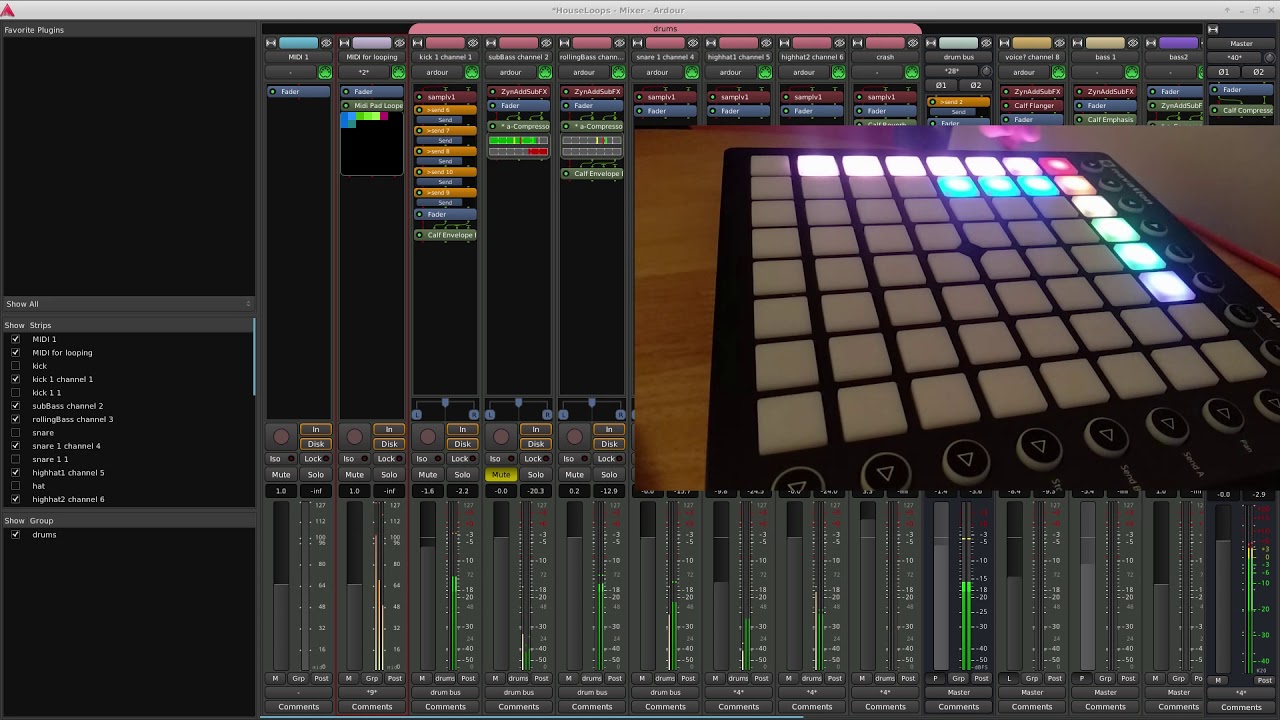The height and width of the screenshot is (720, 1280).
Task: Open Grp group selector on MIDI 1 strip
Action: [x=299, y=678]
